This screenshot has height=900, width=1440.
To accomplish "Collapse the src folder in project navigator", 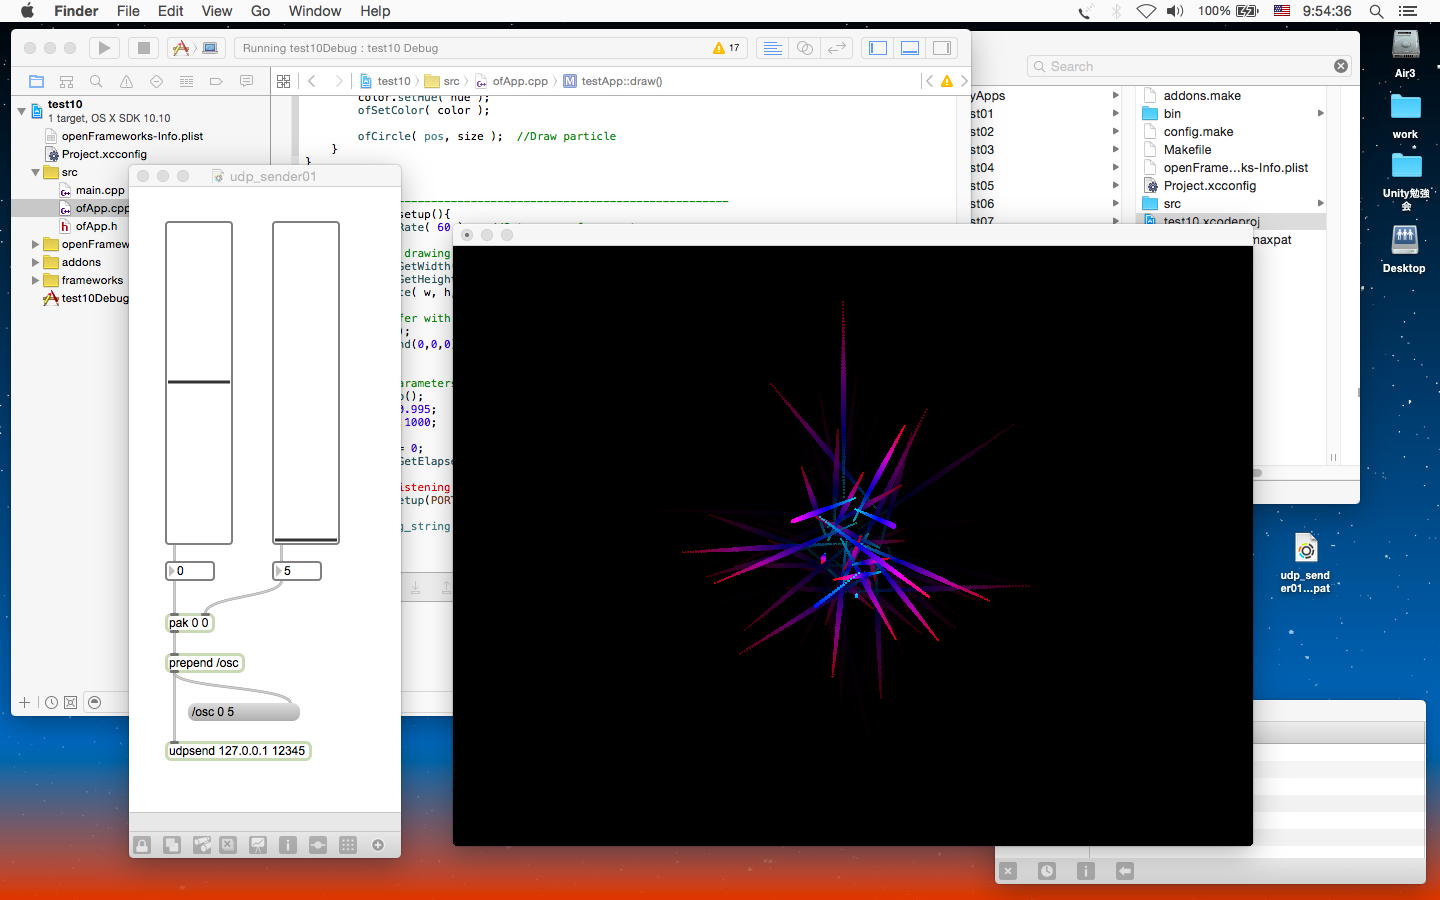I will [36, 172].
